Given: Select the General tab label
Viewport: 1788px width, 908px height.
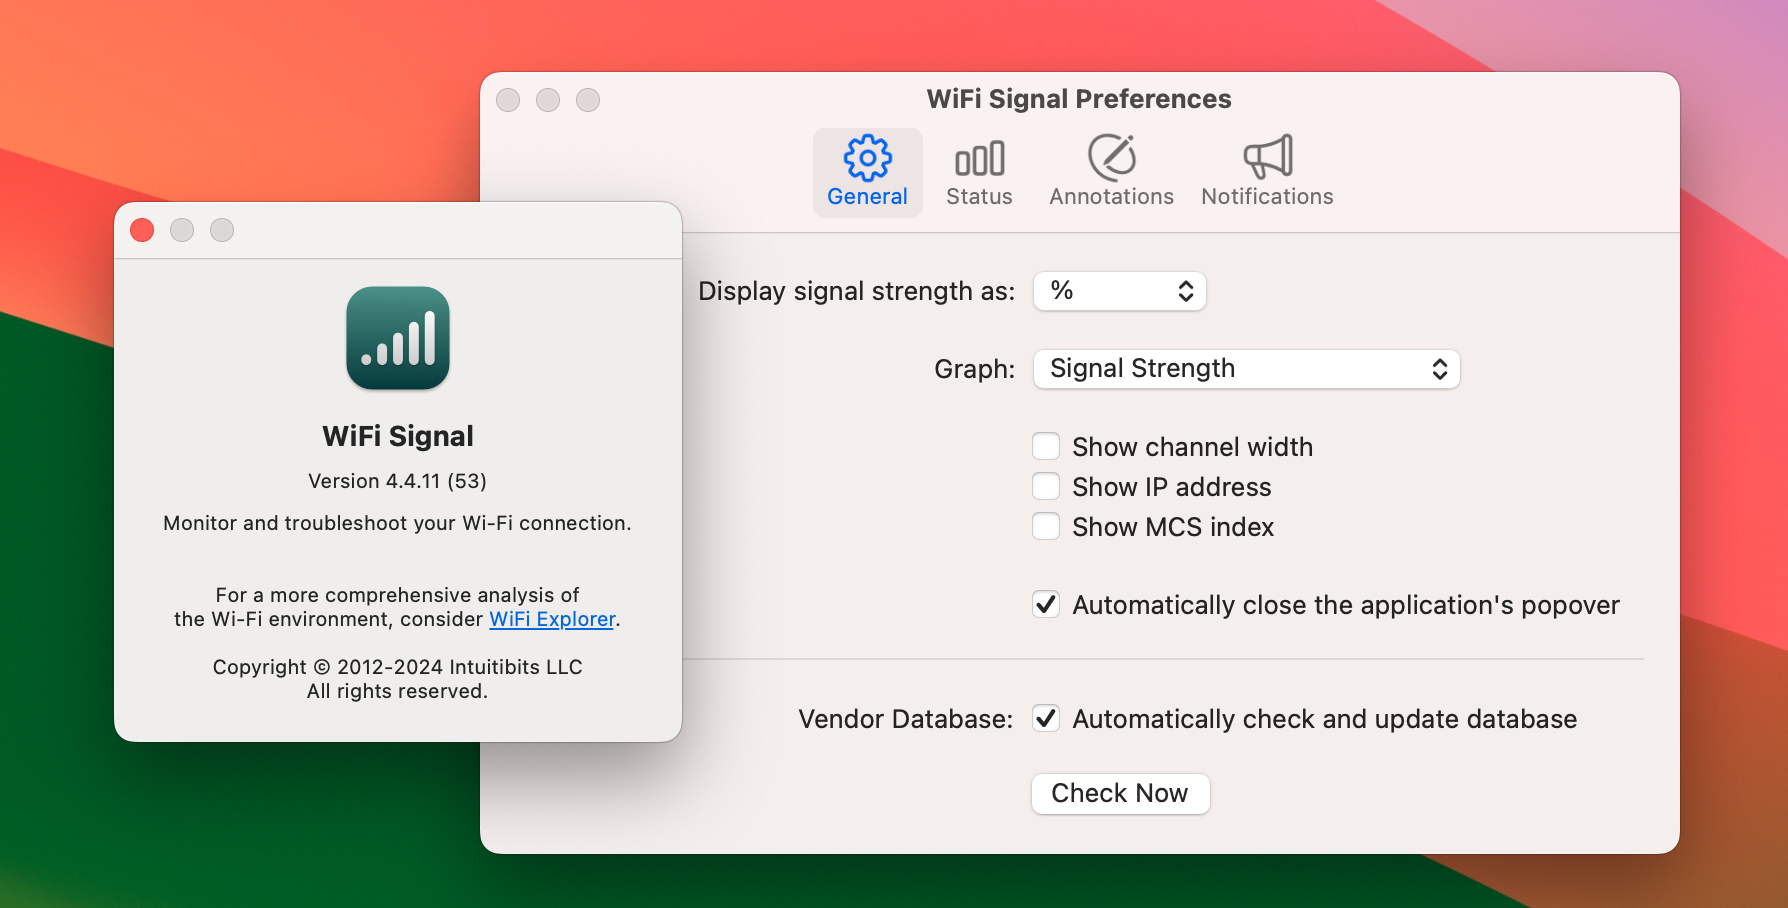Looking at the screenshot, I should pyautogui.click(x=867, y=197).
